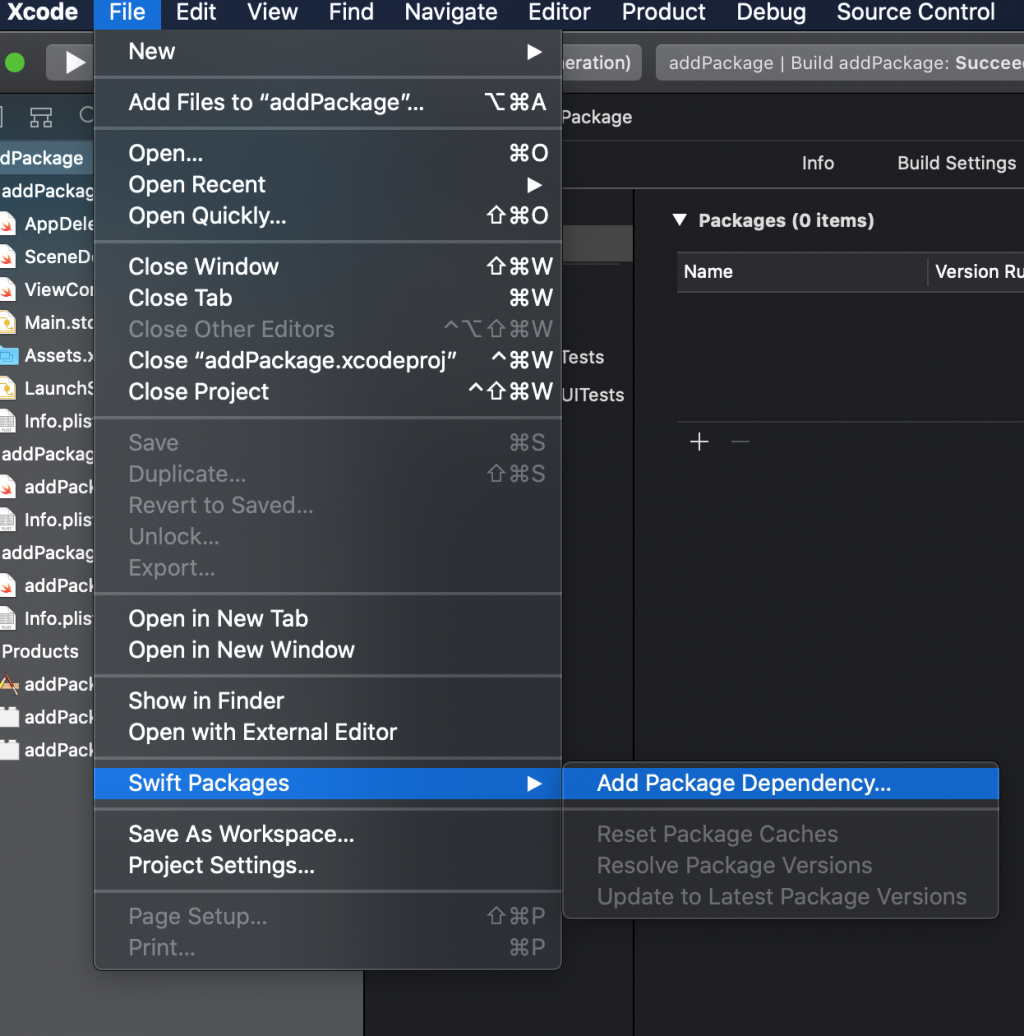Open Project Settings… from File menu
This screenshot has width=1024, height=1036.
pyautogui.click(x=328, y=866)
